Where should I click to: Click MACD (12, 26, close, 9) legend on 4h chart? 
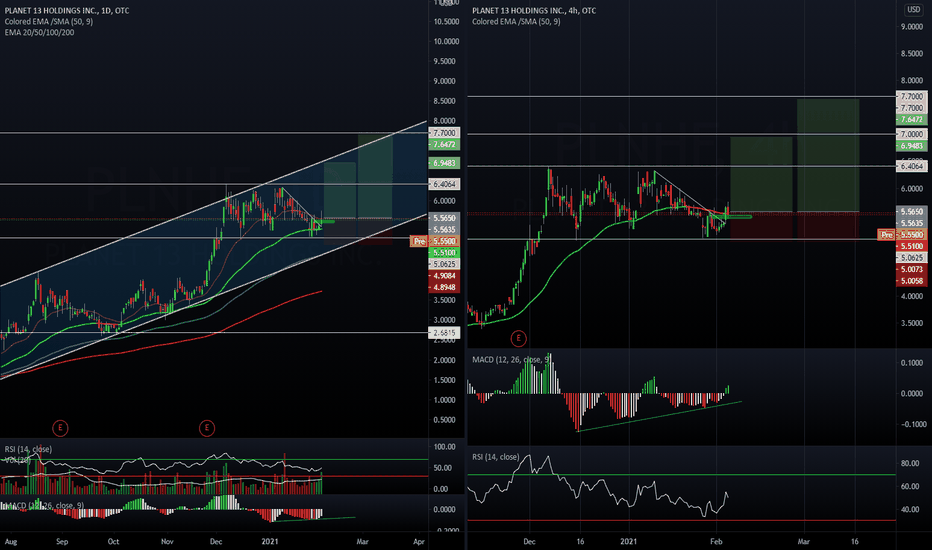tap(511, 359)
